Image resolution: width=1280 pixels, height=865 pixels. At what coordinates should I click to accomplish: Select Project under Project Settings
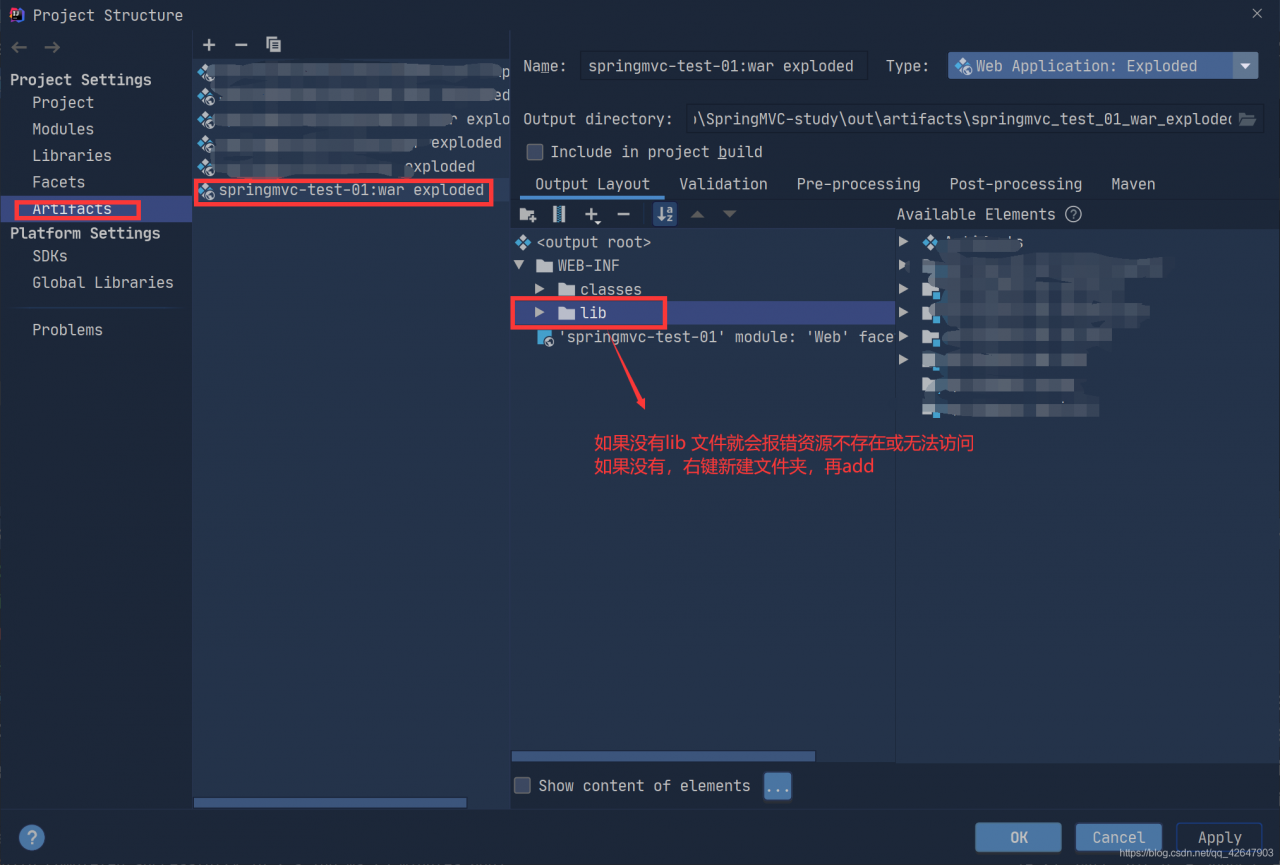pos(63,103)
